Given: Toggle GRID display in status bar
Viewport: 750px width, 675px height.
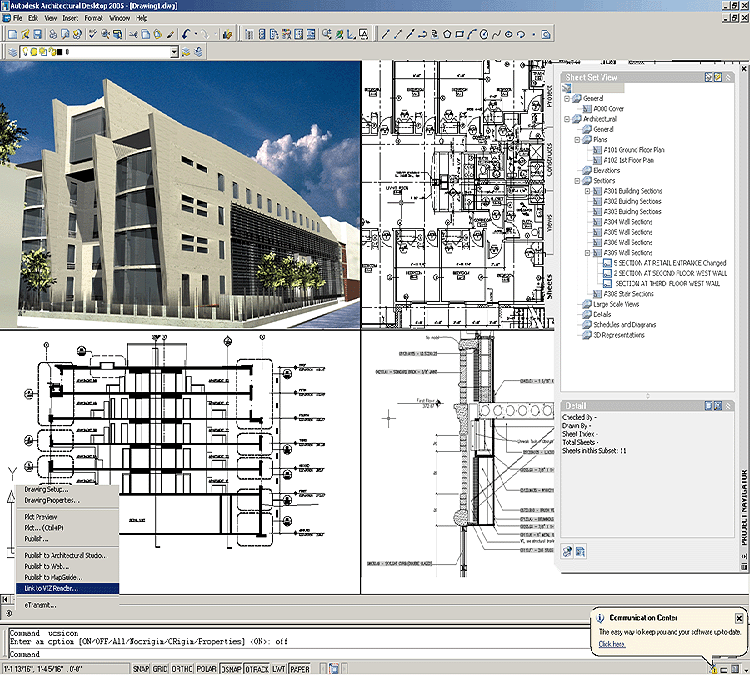Looking at the screenshot, I should [x=160, y=669].
